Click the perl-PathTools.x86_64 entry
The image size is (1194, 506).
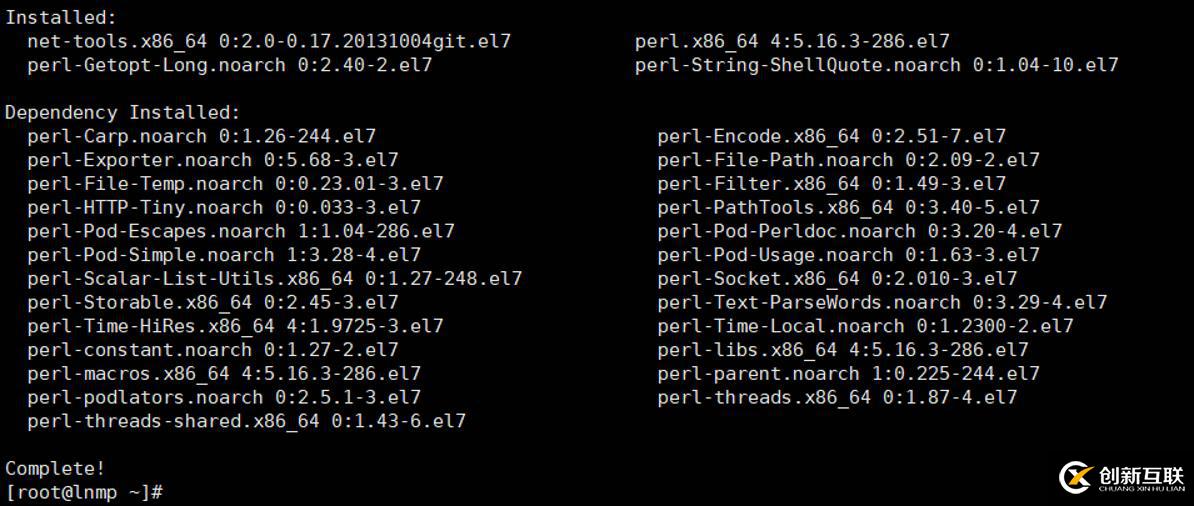tap(849, 207)
